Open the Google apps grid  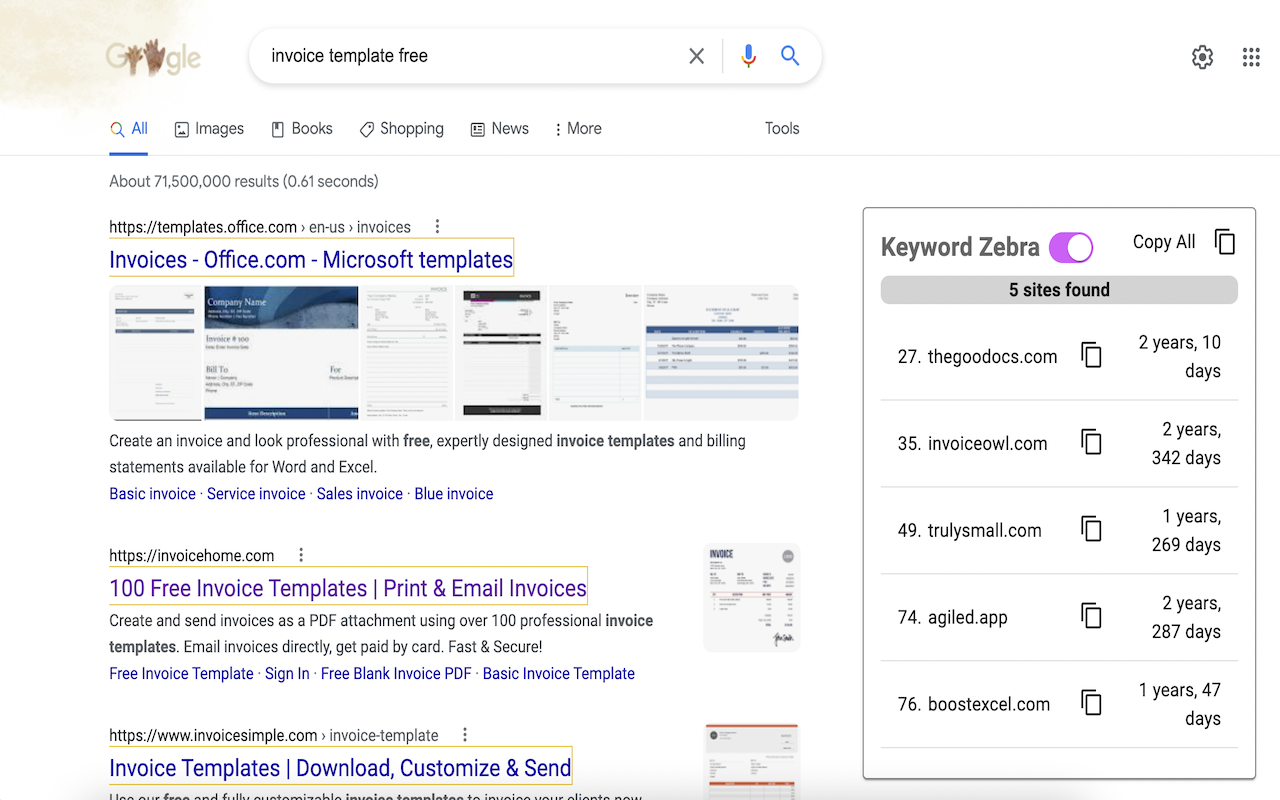point(1251,57)
